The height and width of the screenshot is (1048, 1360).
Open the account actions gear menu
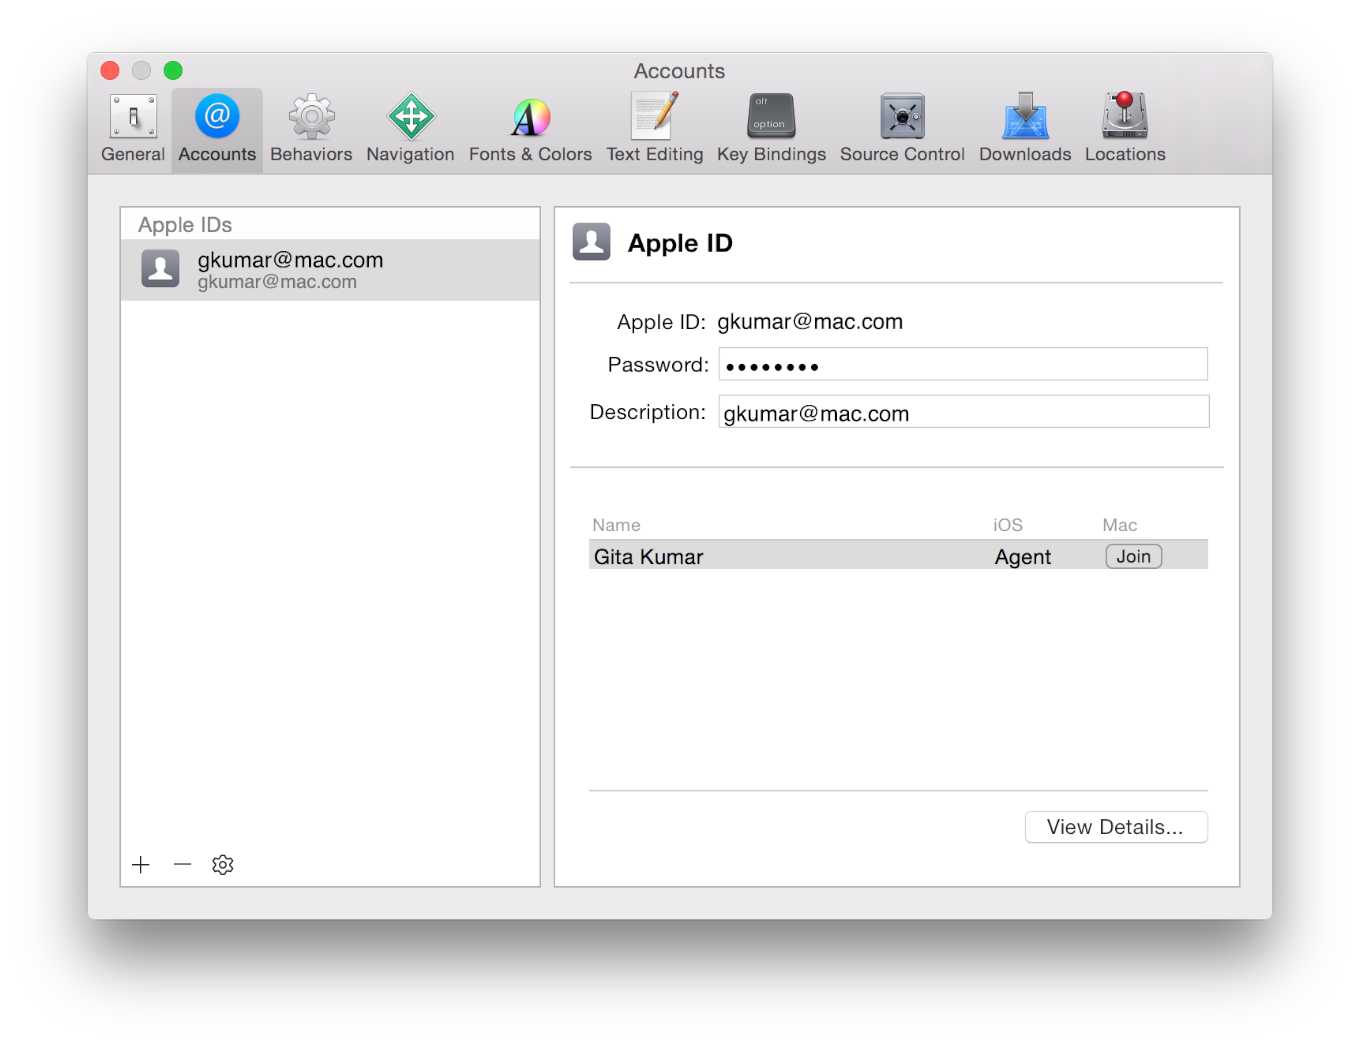coord(223,865)
